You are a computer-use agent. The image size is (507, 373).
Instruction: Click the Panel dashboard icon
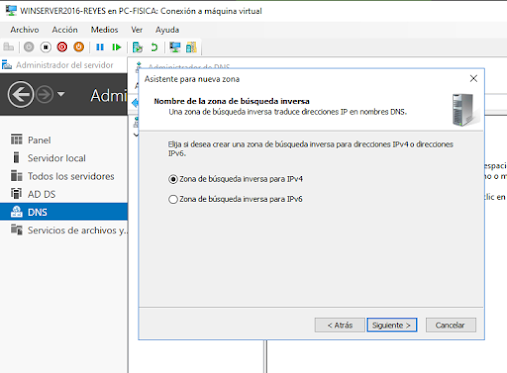click(17, 139)
